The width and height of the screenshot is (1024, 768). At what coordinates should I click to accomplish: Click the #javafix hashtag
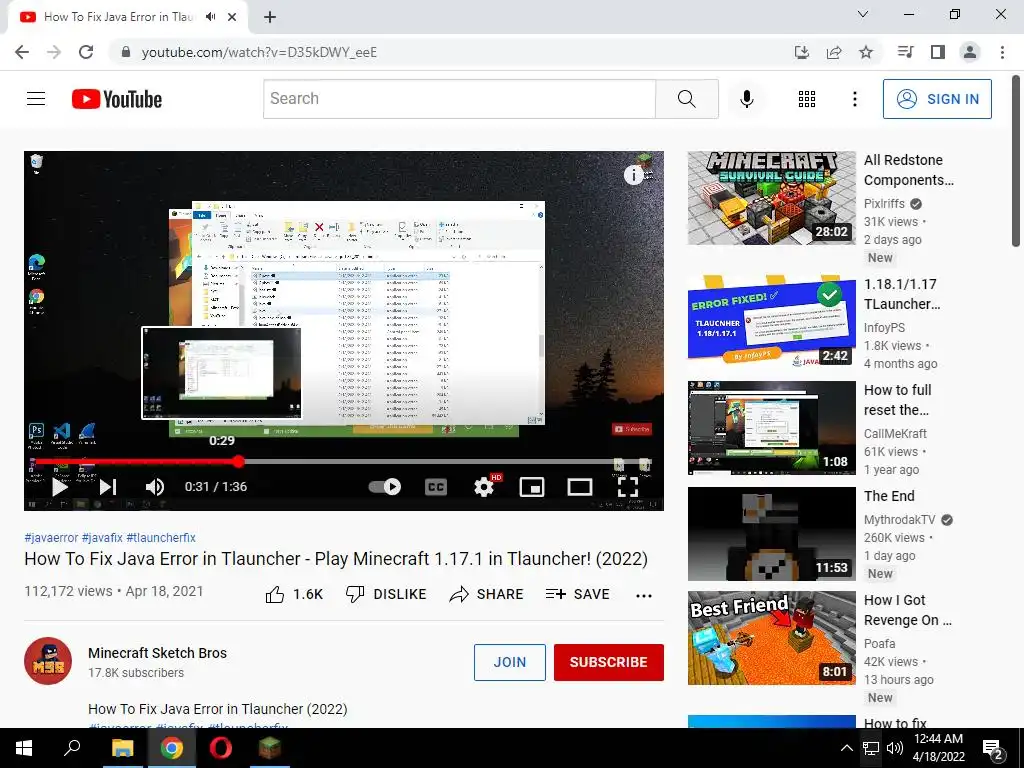(x=102, y=537)
